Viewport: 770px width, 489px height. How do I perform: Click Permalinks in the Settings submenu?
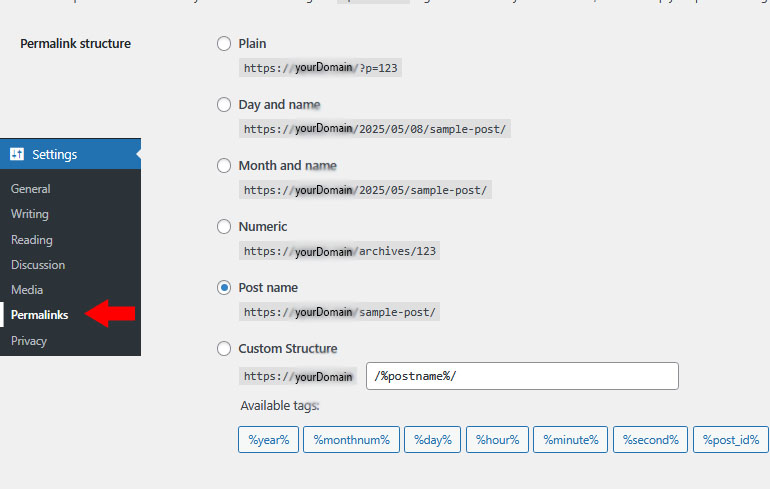pos(40,315)
